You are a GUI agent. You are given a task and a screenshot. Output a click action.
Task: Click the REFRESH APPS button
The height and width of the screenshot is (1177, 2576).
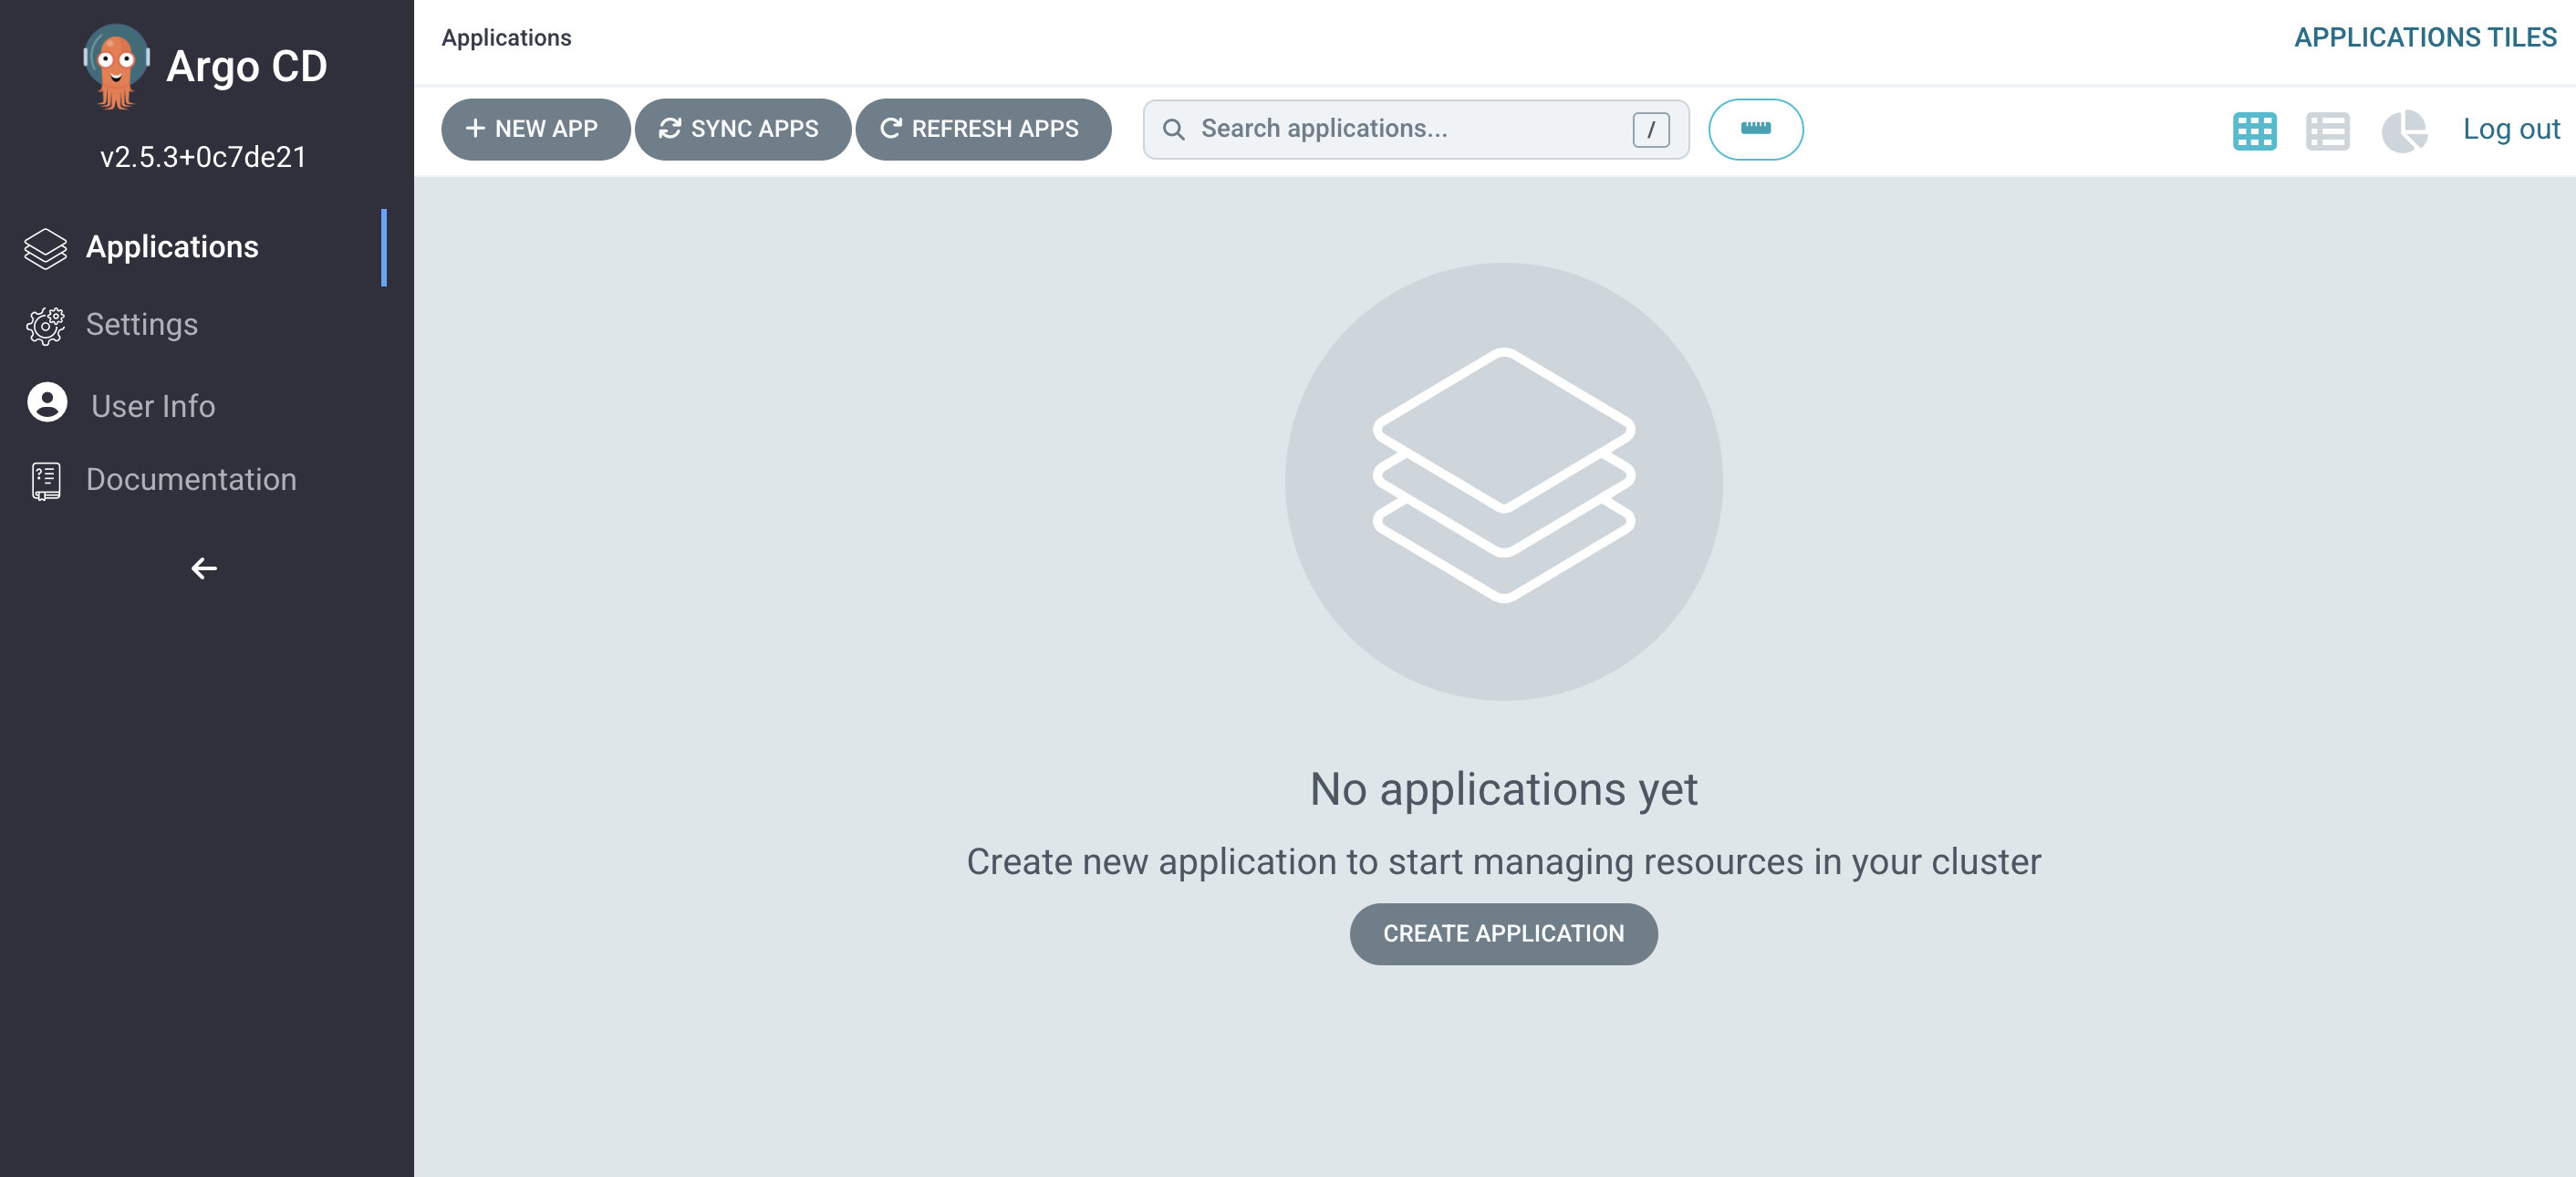[x=982, y=129]
